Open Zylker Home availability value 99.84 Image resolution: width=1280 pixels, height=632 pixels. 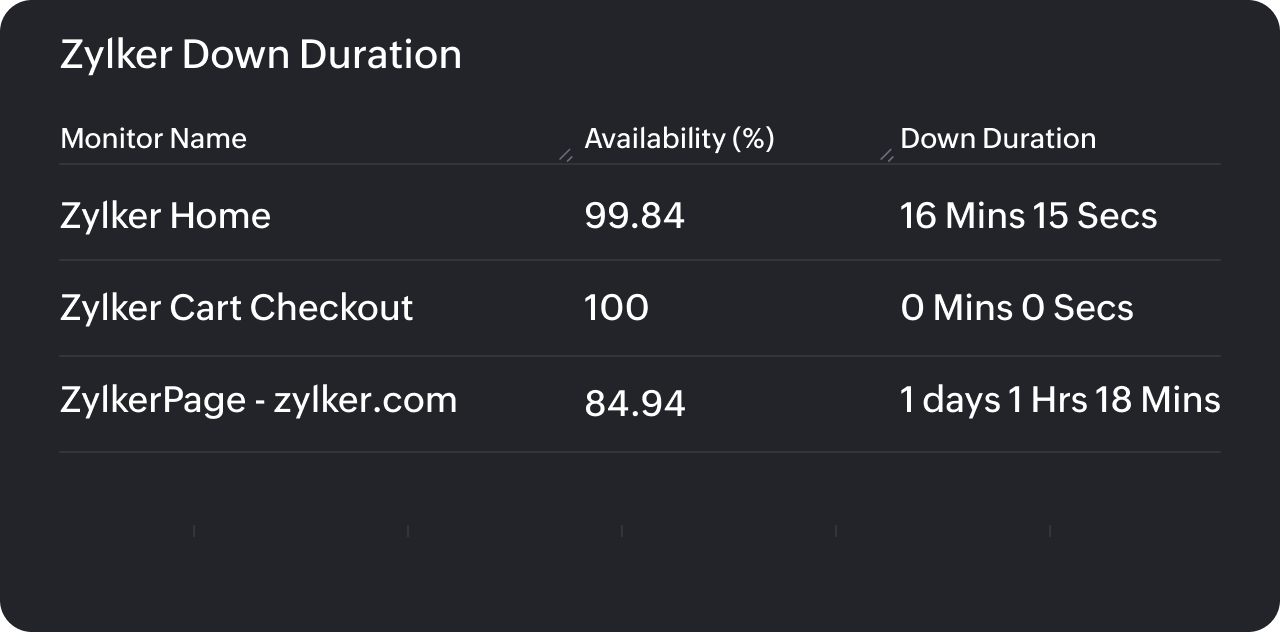pos(634,216)
